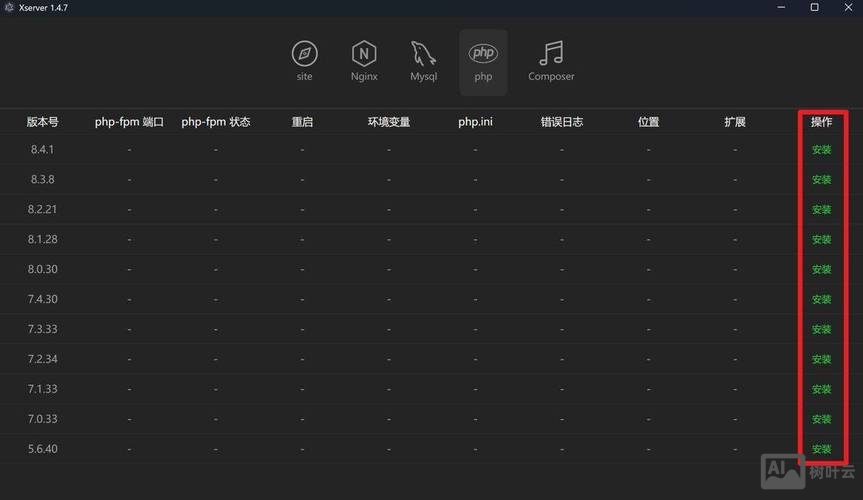Click the 版本号 column header

point(42,122)
